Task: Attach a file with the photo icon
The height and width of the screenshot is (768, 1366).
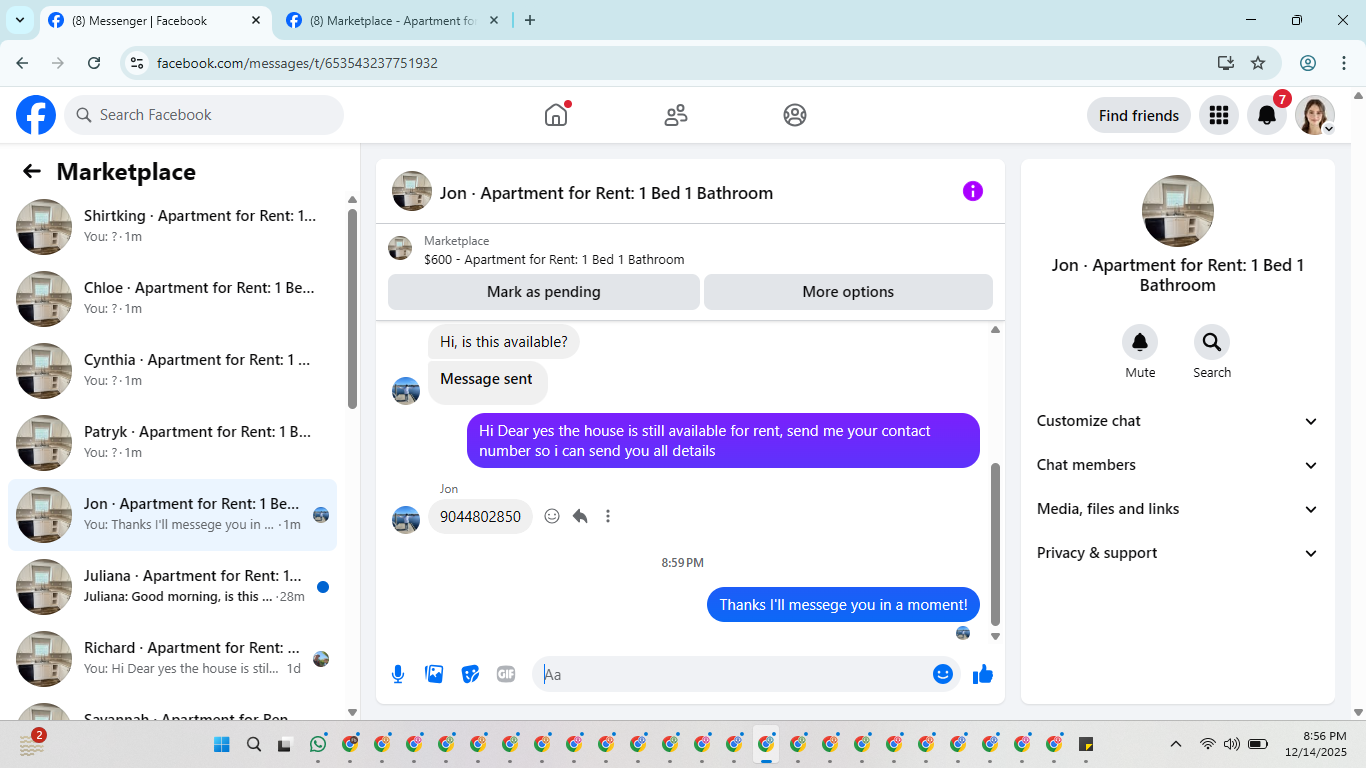Action: click(434, 674)
